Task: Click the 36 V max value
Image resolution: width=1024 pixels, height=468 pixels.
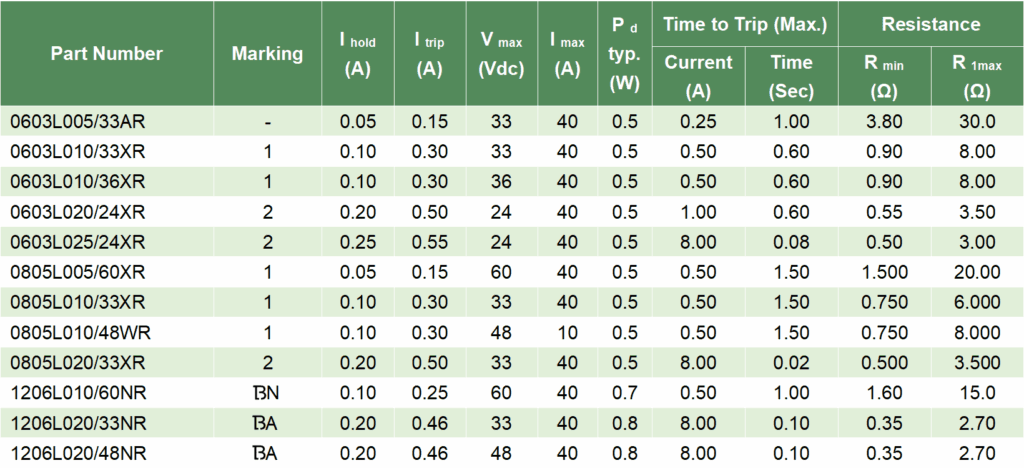Action: point(502,182)
